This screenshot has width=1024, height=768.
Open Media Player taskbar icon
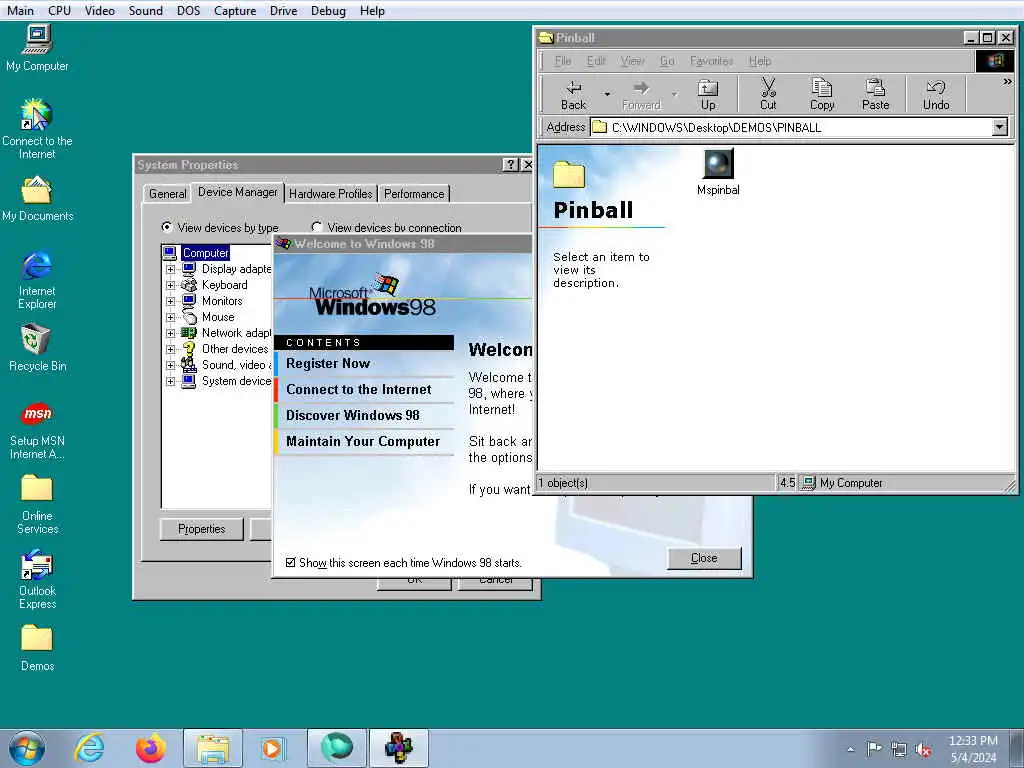(x=274, y=748)
